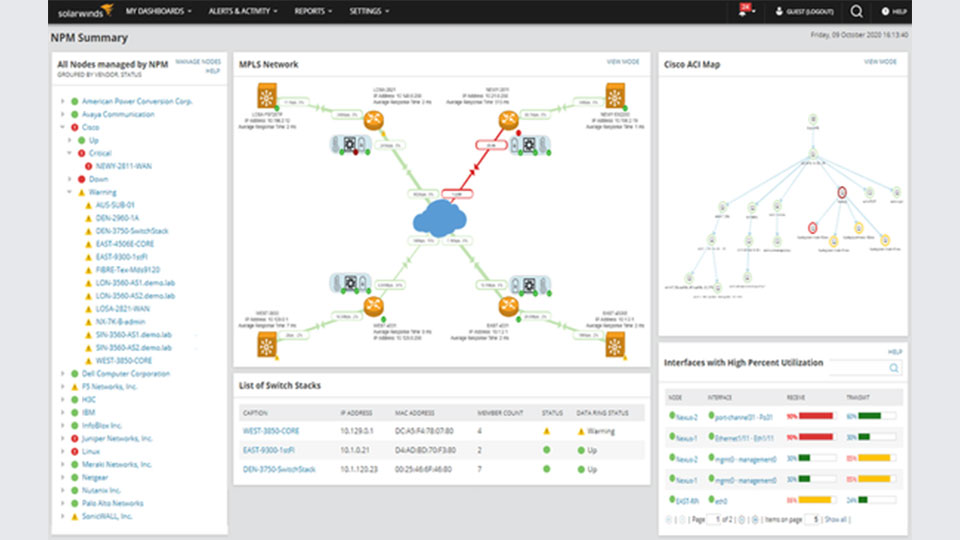
Task: Click View Mode in Cisco ACI Map widget
Action: point(880,62)
